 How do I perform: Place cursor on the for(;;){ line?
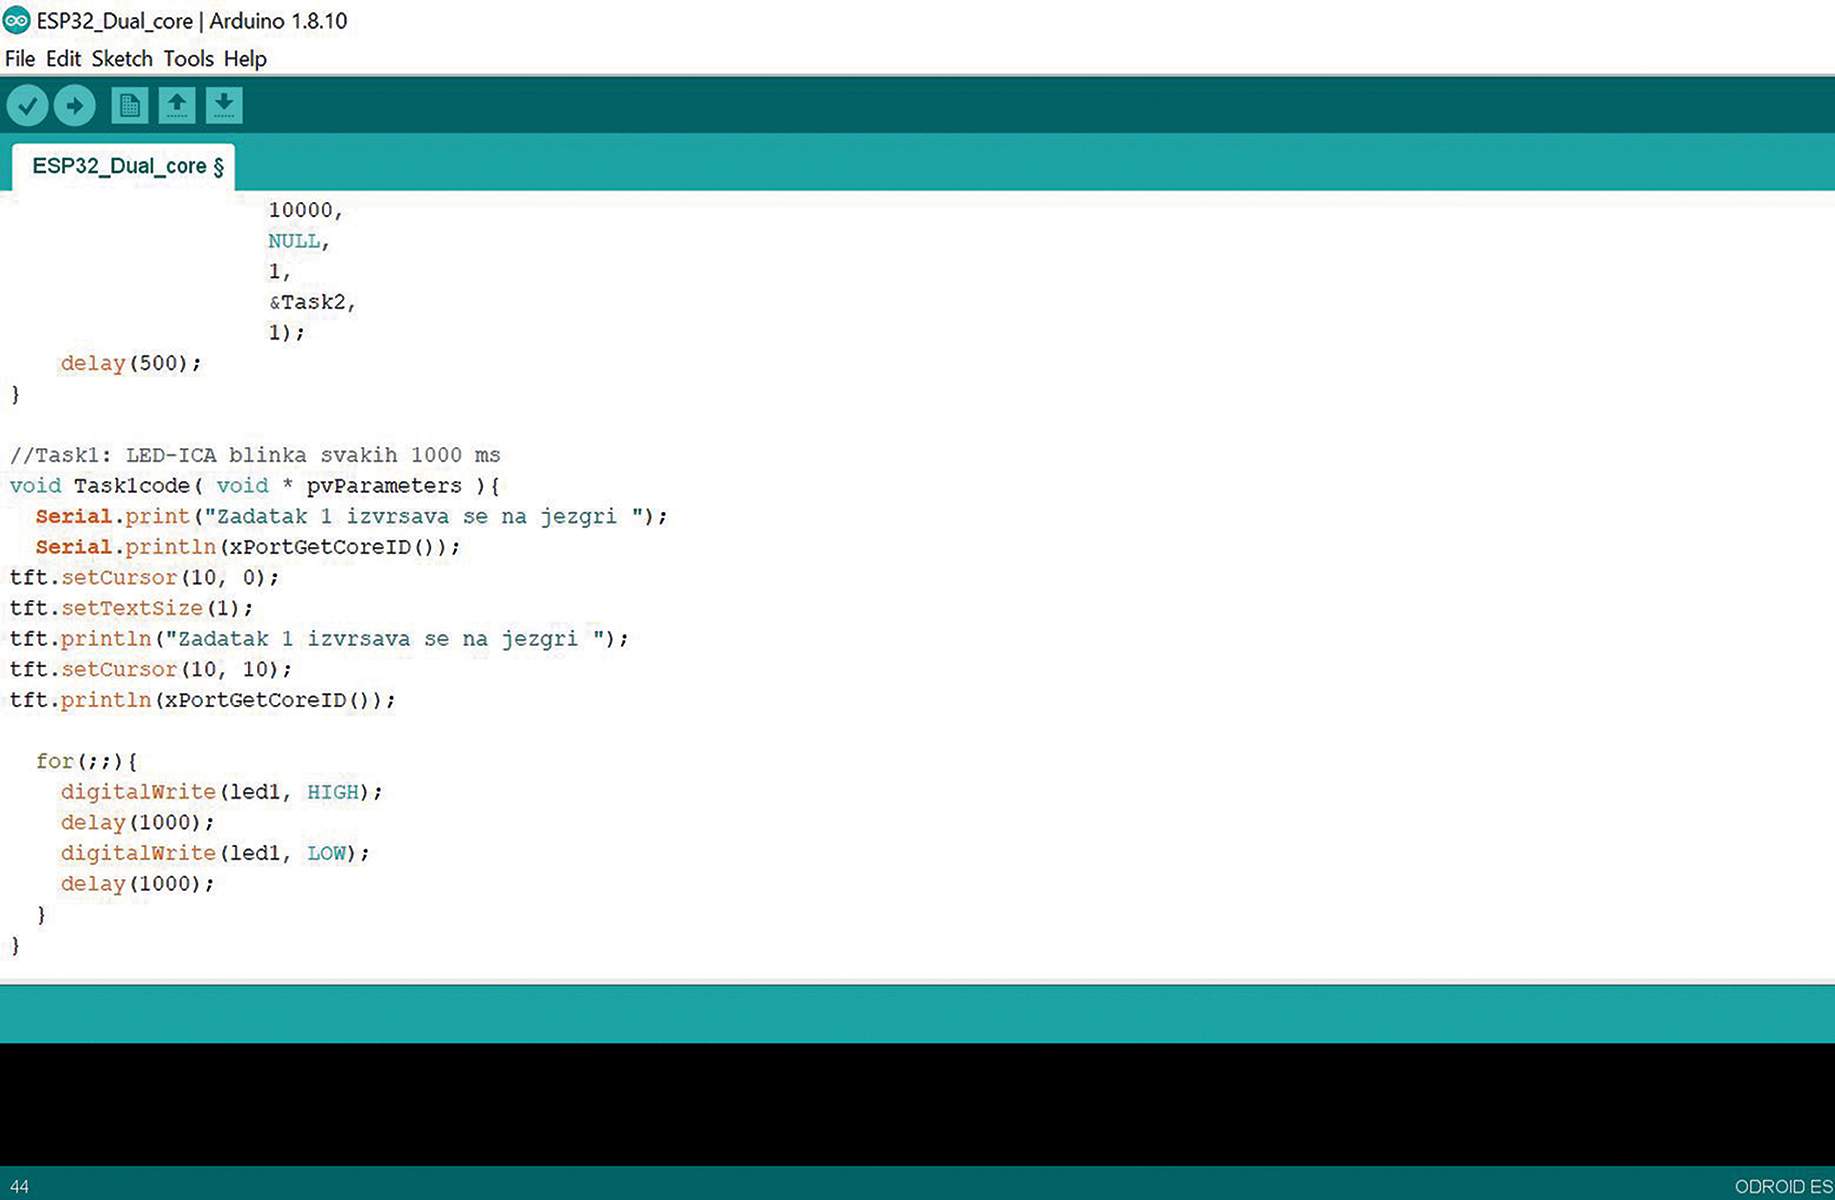coord(87,761)
